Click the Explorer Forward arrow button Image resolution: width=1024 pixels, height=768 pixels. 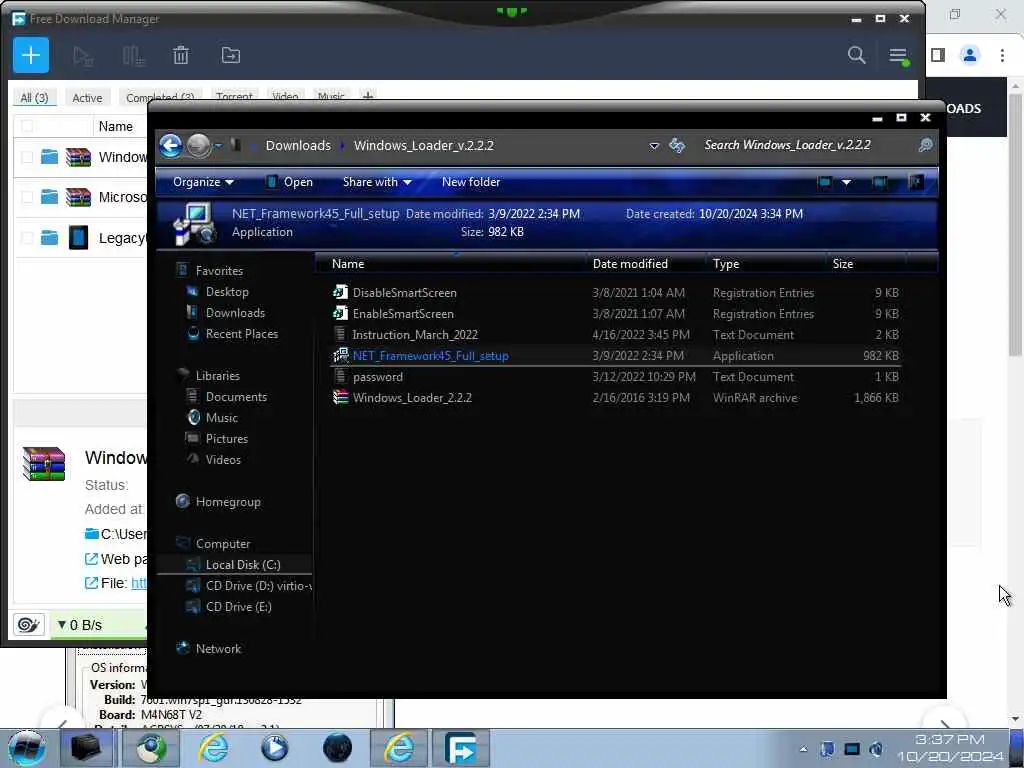point(199,146)
